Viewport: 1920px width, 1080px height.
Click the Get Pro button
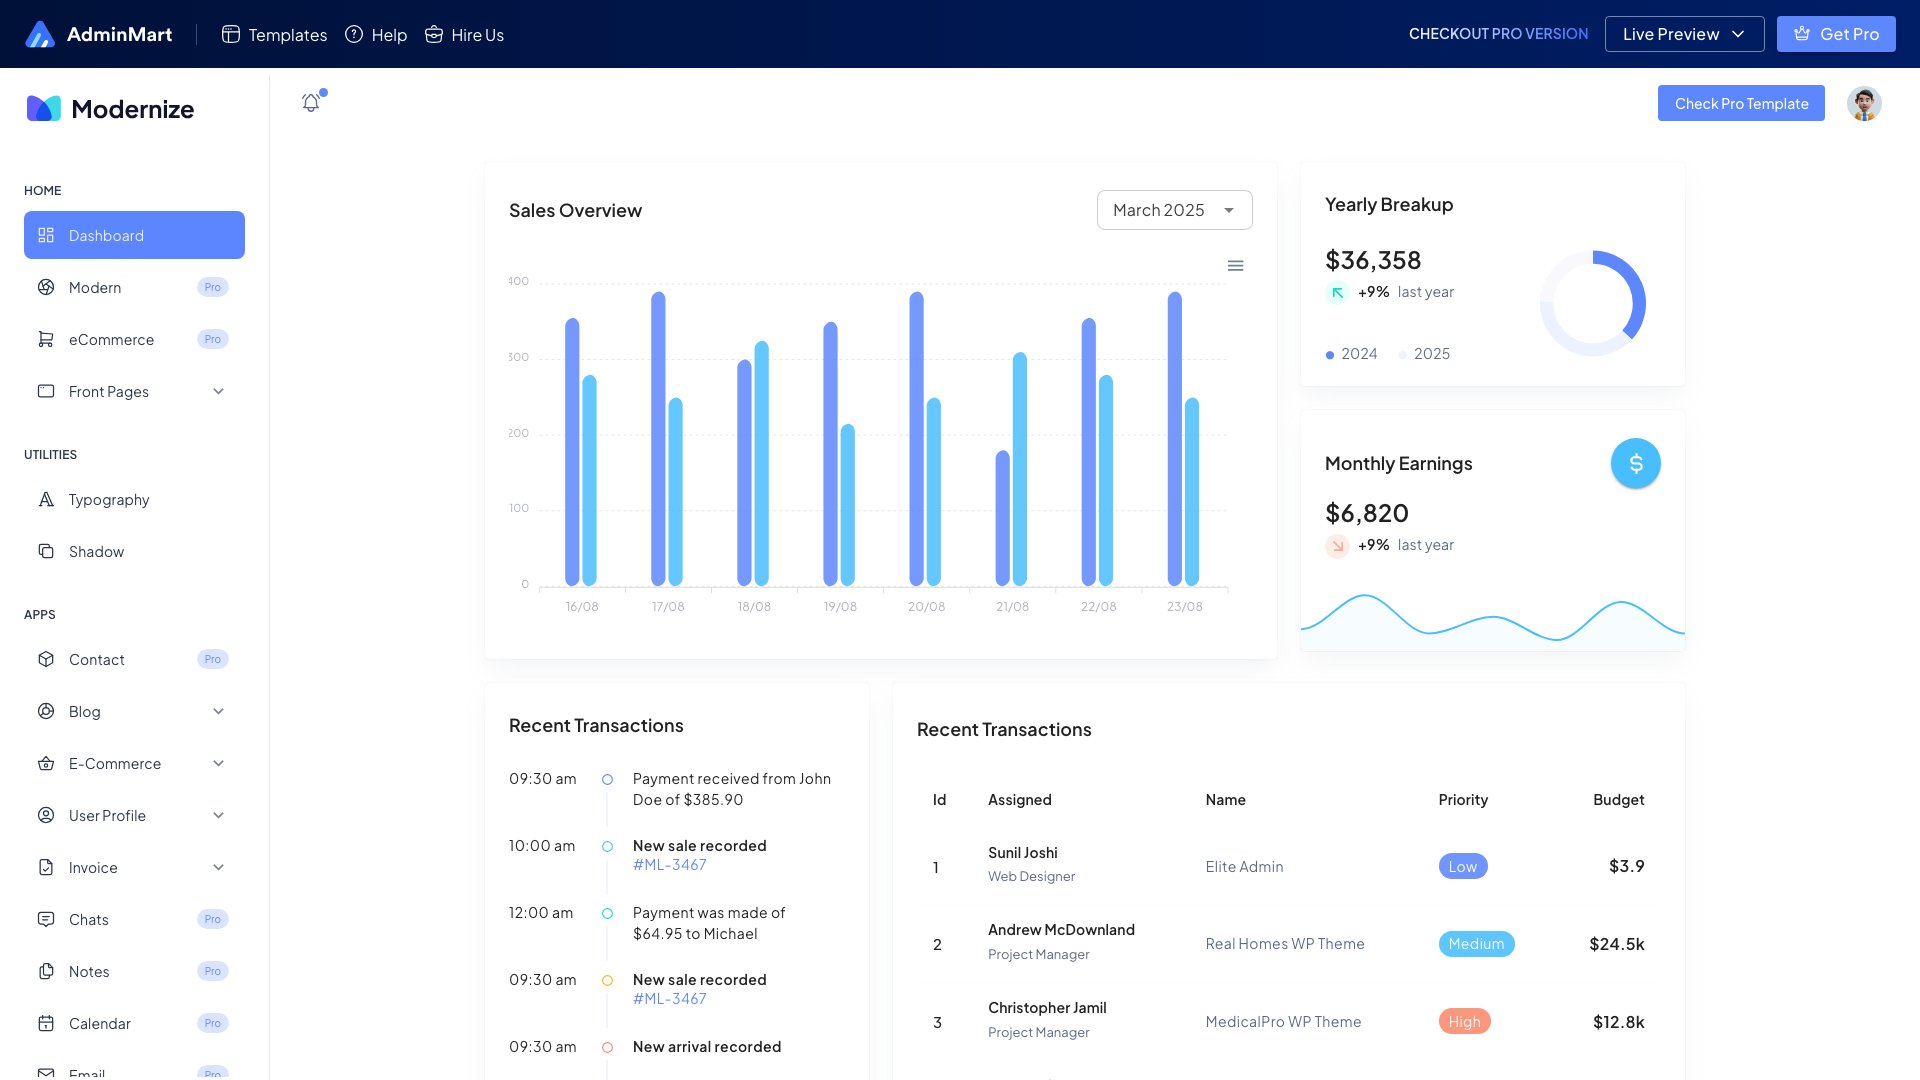1835,33
